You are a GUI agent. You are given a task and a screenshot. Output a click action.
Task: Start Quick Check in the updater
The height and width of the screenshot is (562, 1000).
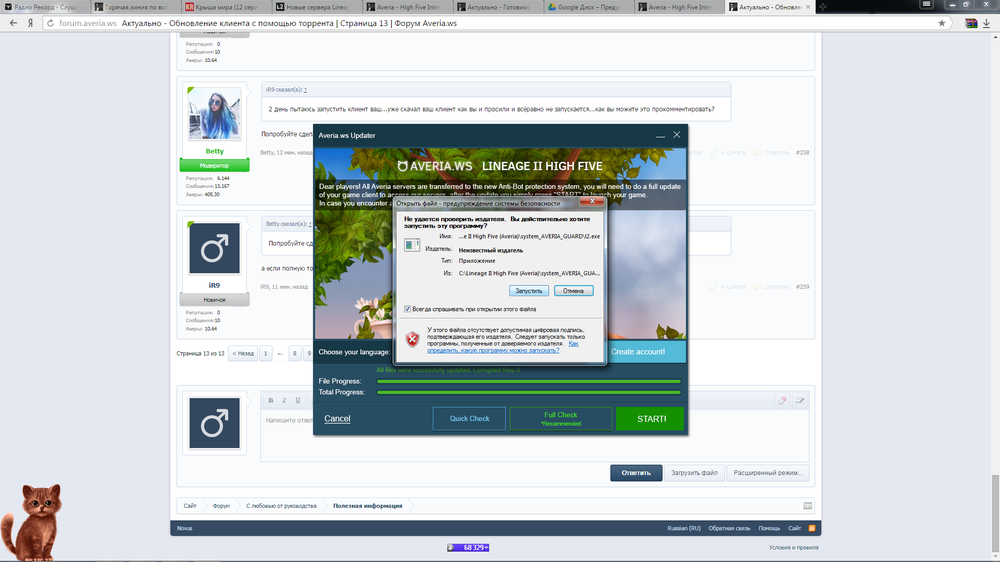point(469,418)
